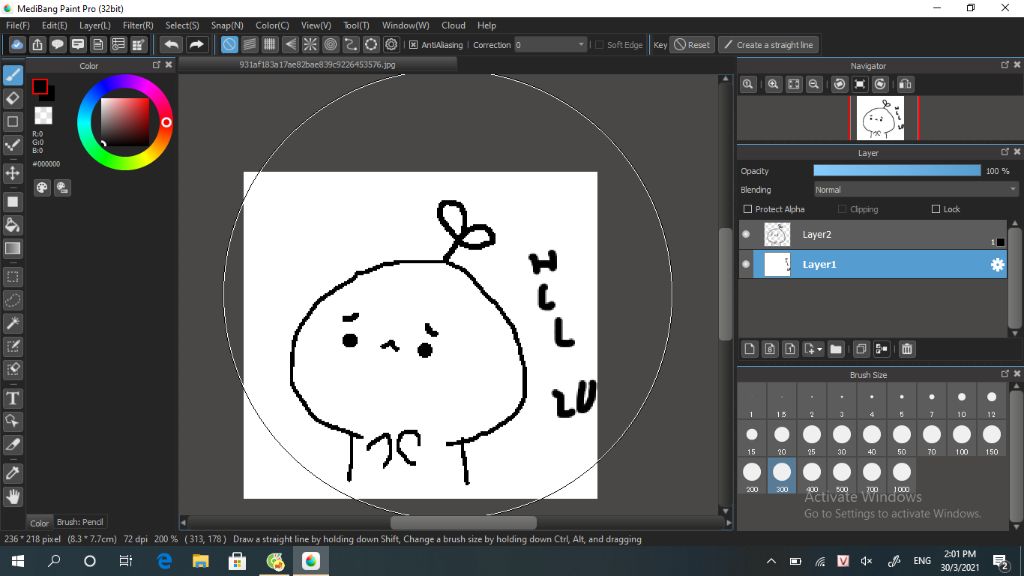Switch to the Brush: Pencil tab

pyautogui.click(x=80, y=522)
